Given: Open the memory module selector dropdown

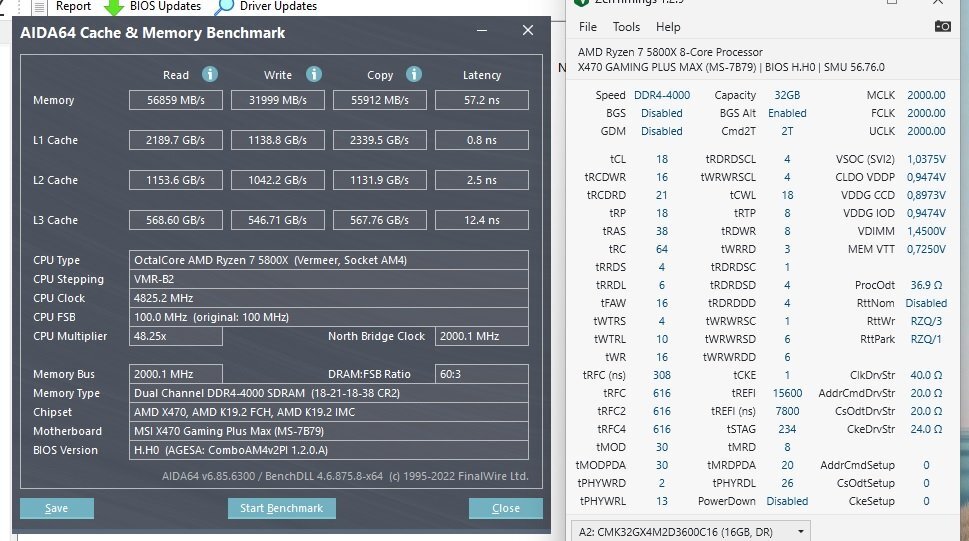Looking at the screenshot, I should 691,532.
